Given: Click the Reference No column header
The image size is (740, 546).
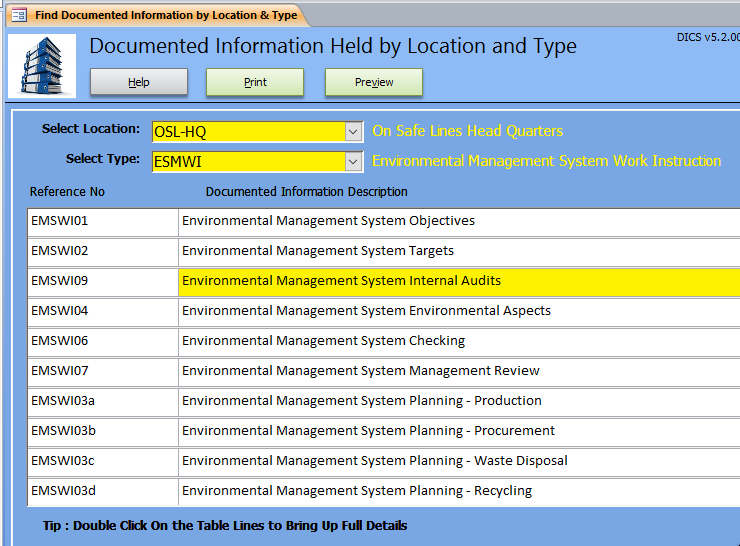Looking at the screenshot, I should click(x=67, y=192).
